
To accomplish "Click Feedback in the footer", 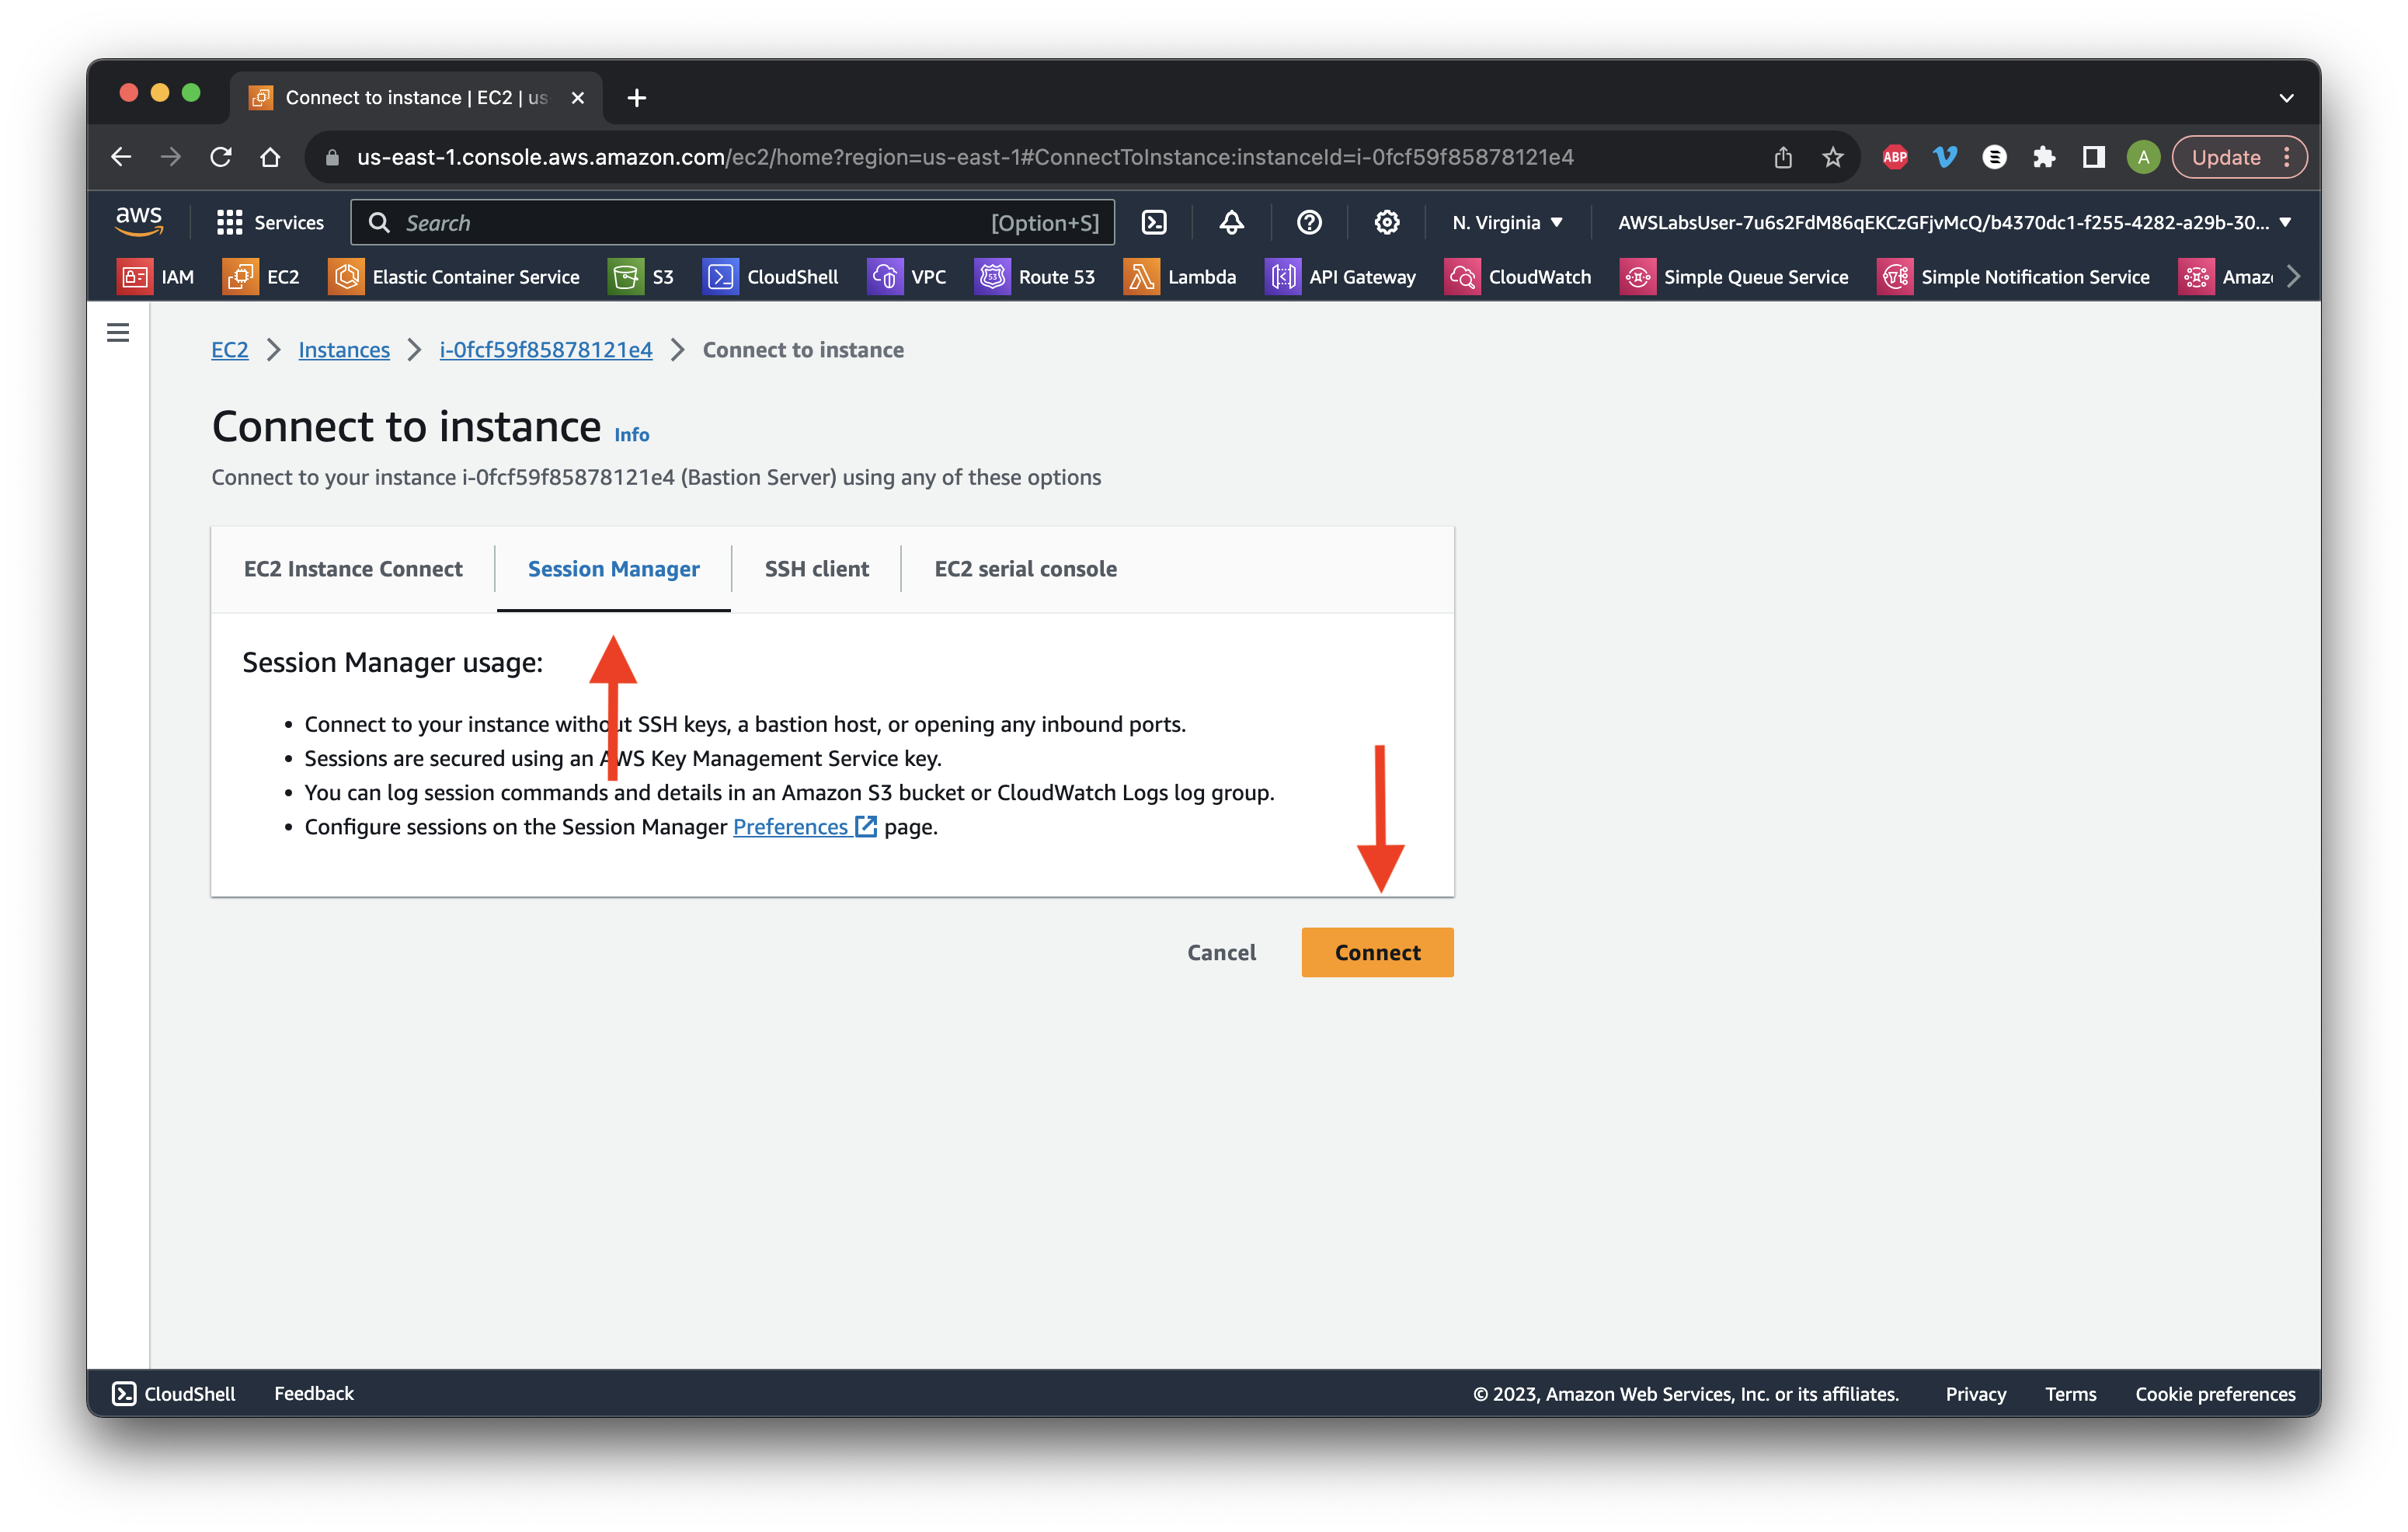I will tap(314, 1393).
